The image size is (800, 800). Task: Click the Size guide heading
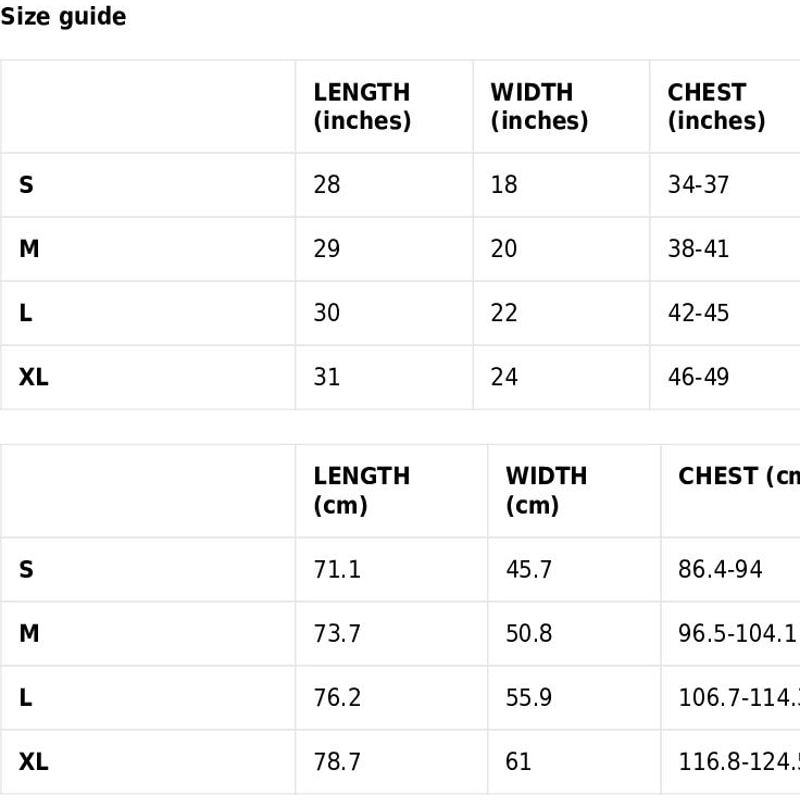[x=63, y=17]
